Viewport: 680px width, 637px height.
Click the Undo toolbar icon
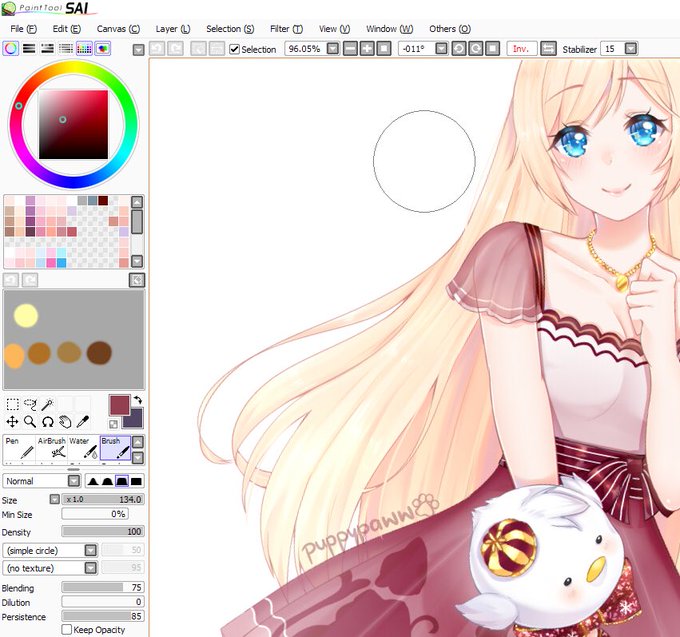pos(157,49)
